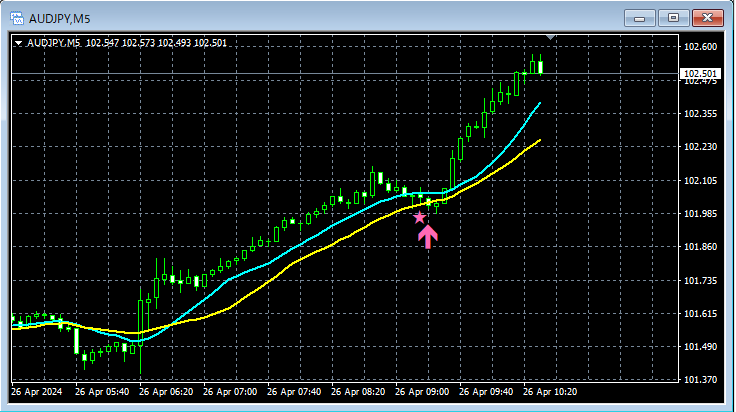Select the current price label 102.501
This screenshot has height=412, width=736.
700,74
